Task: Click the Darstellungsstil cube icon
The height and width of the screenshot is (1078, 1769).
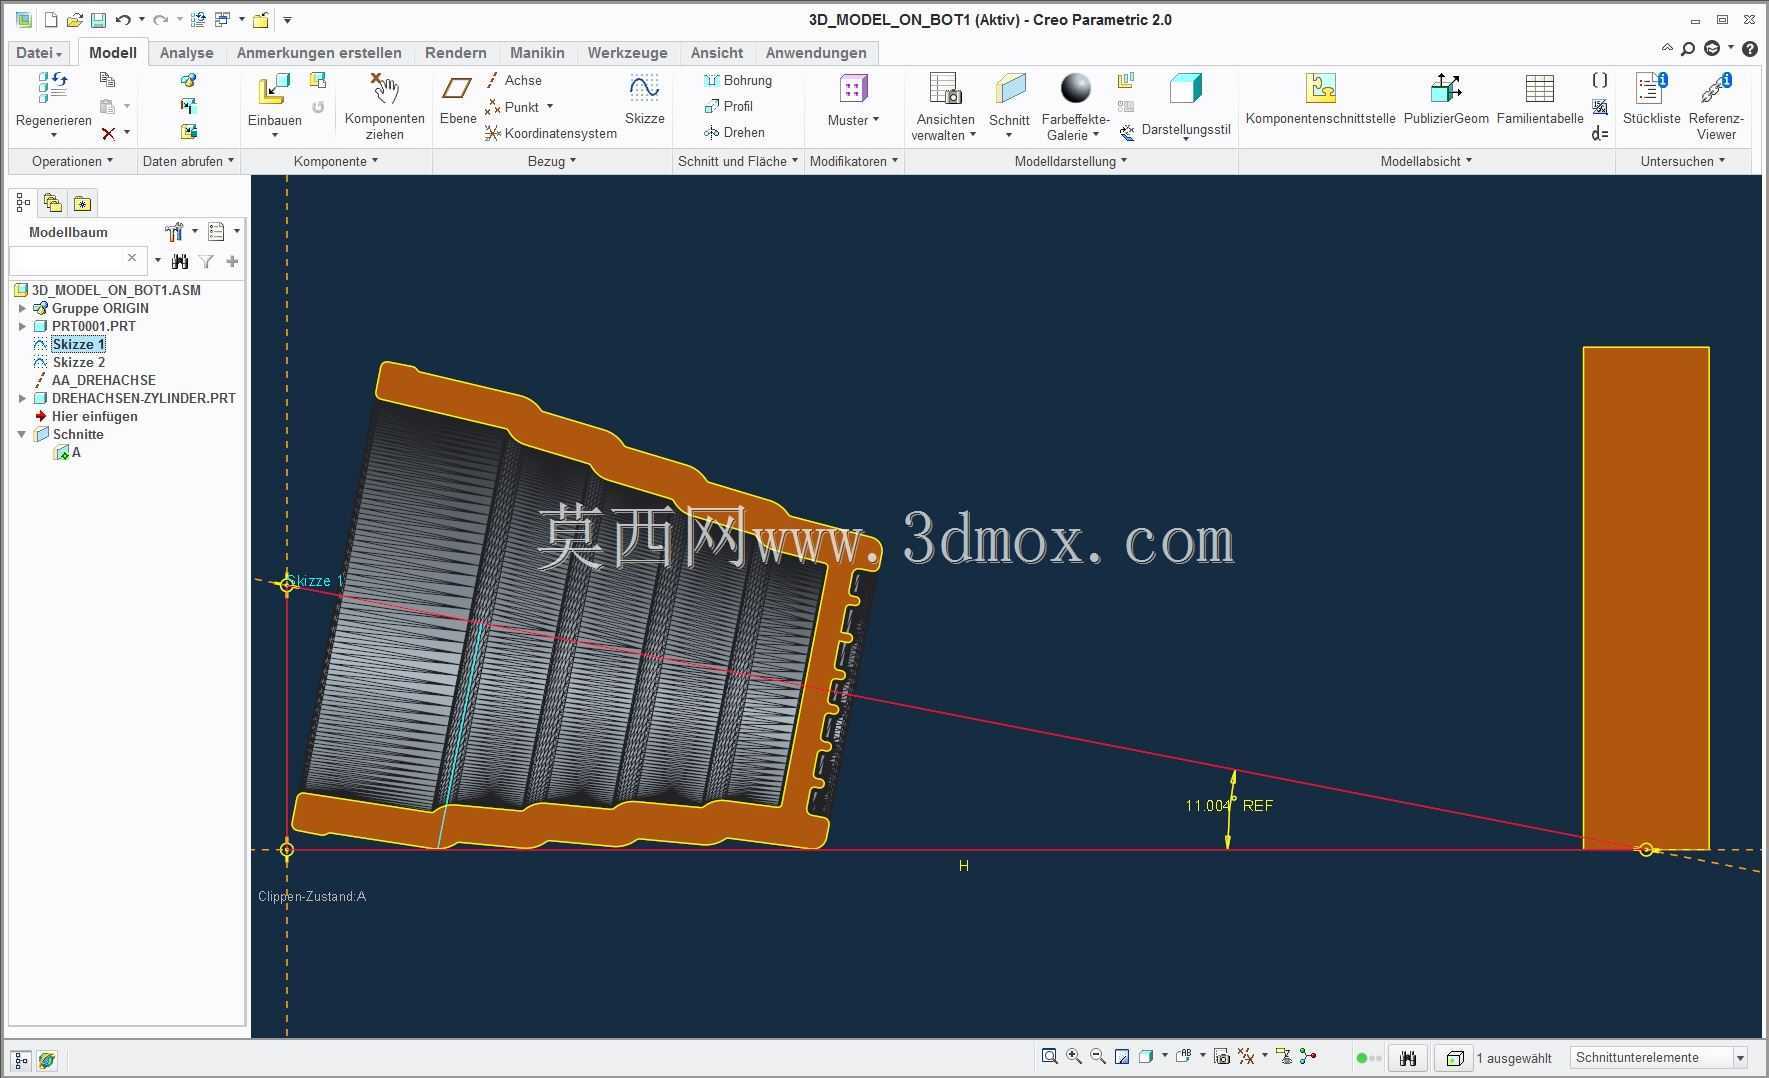Action: (x=1185, y=89)
